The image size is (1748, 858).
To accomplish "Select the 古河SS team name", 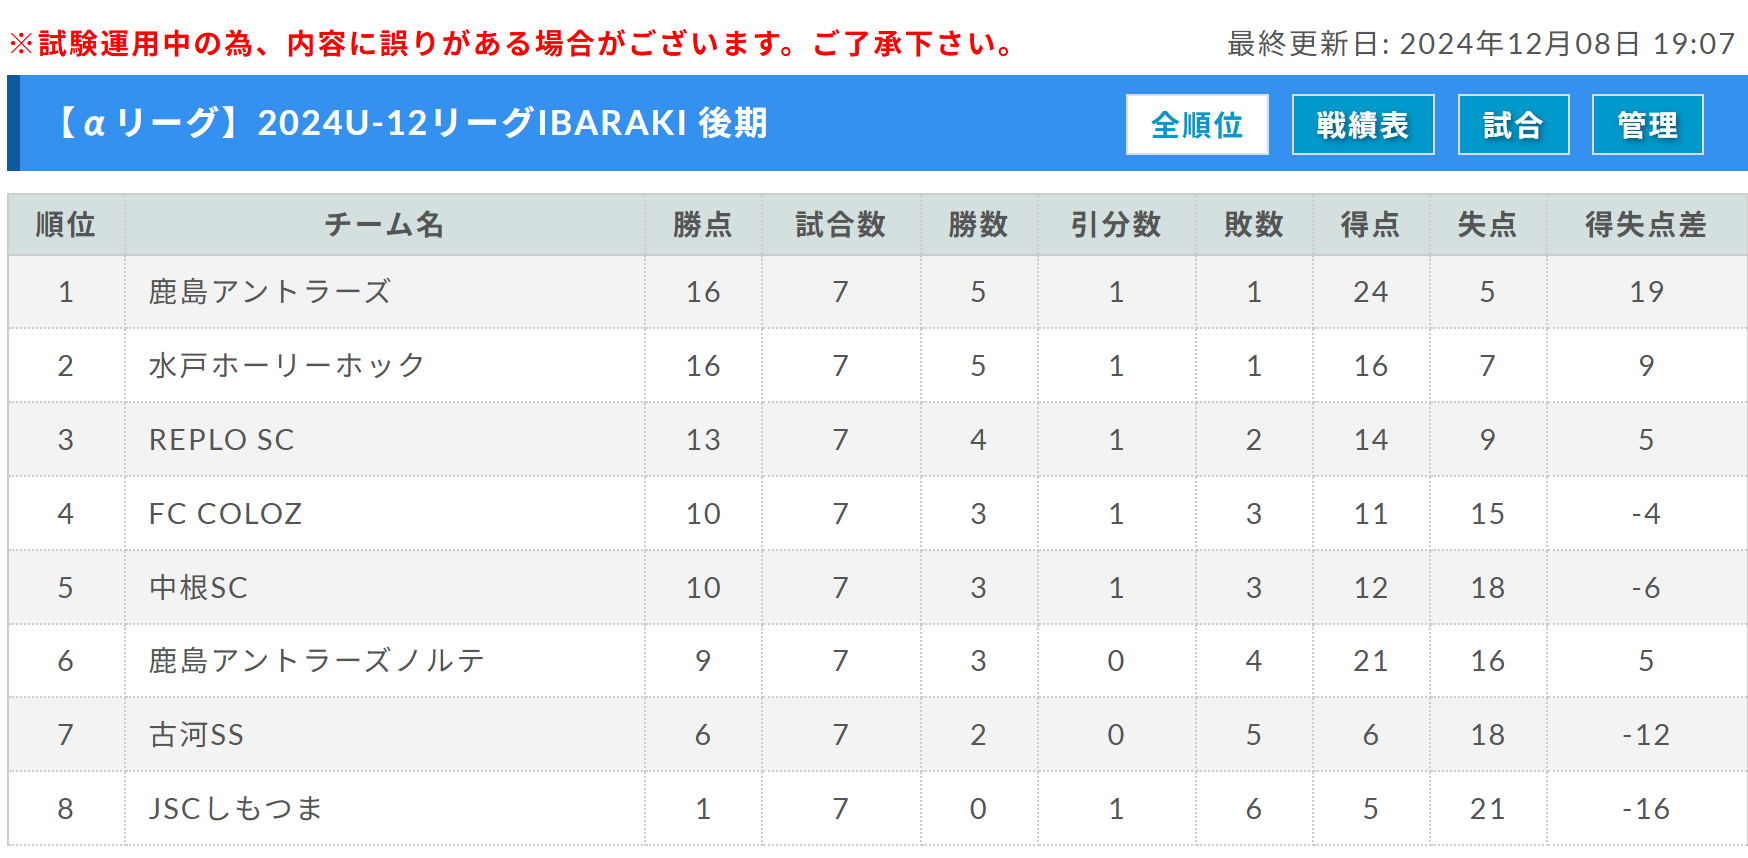I will pos(196,735).
